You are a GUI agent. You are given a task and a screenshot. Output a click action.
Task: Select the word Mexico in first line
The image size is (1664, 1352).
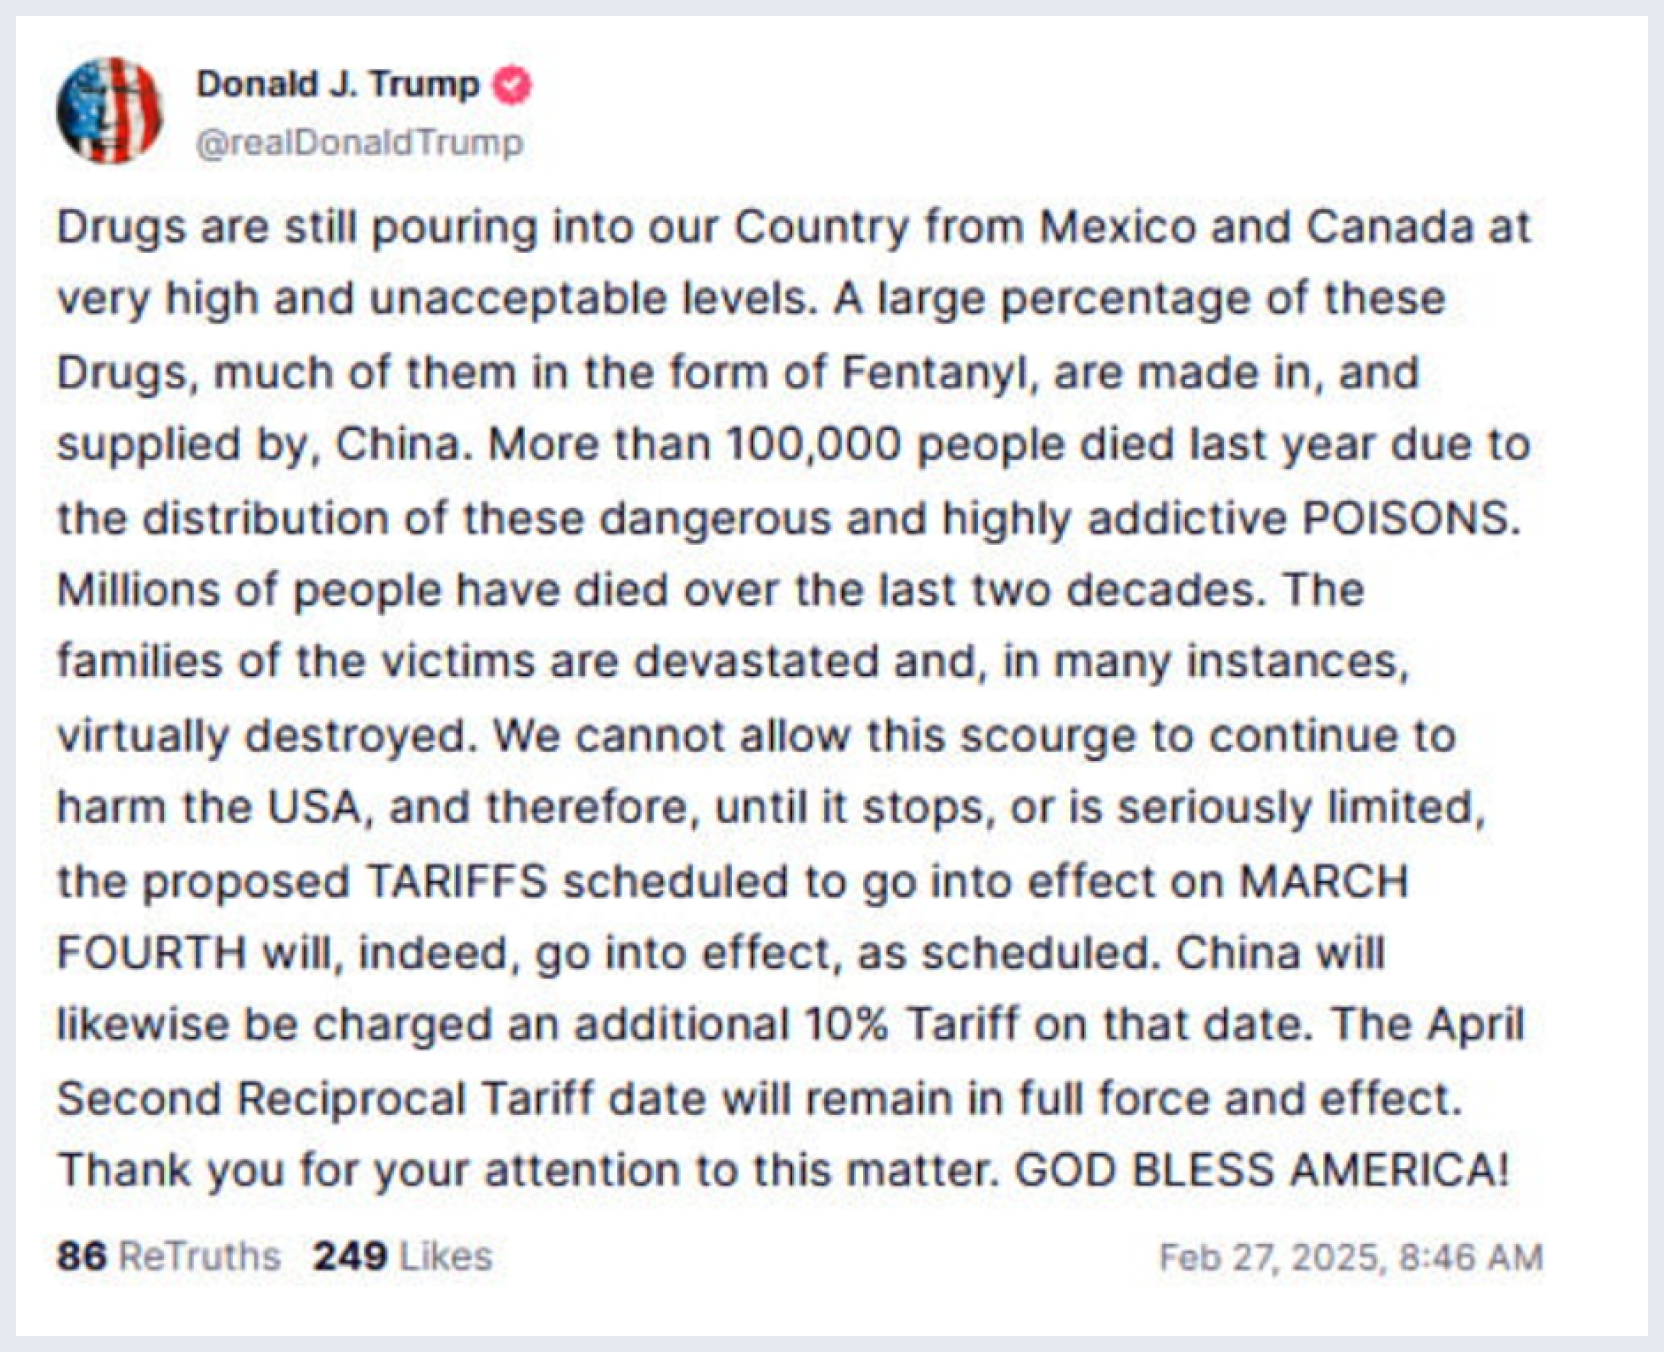[x=1118, y=227]
